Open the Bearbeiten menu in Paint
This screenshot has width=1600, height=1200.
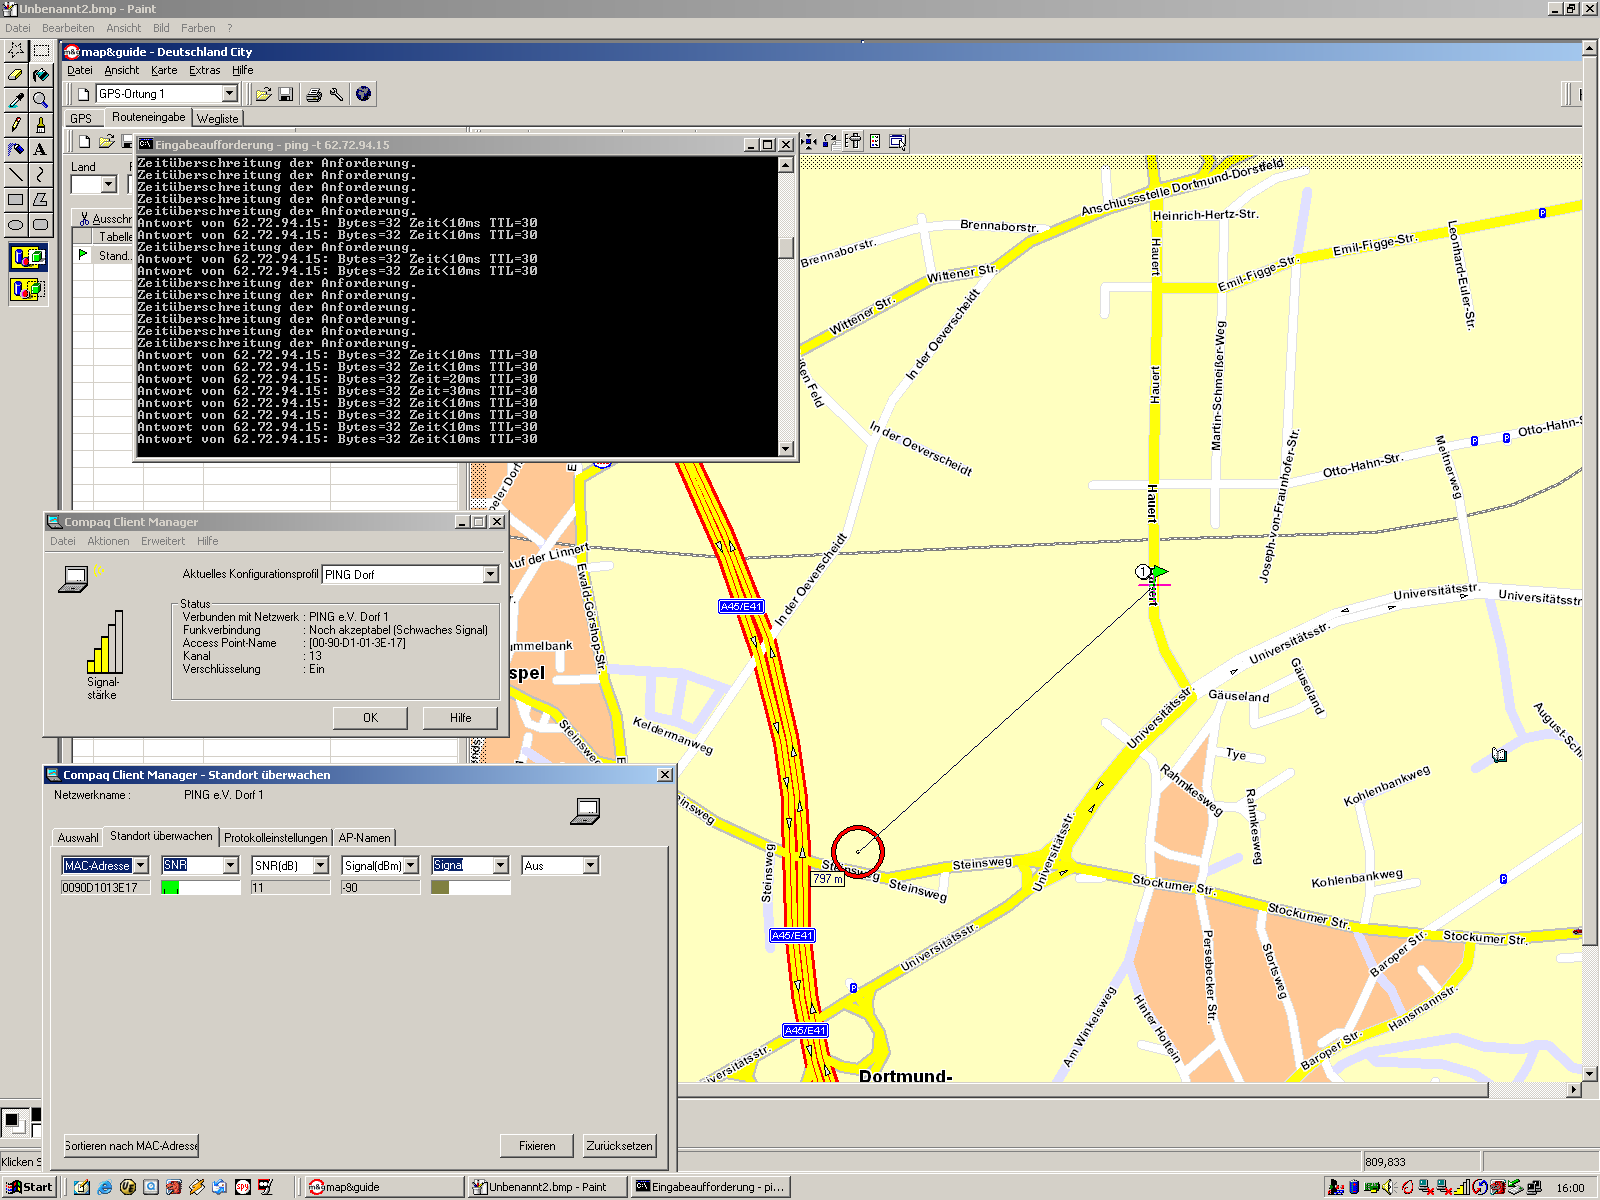[x=68, y=28]
